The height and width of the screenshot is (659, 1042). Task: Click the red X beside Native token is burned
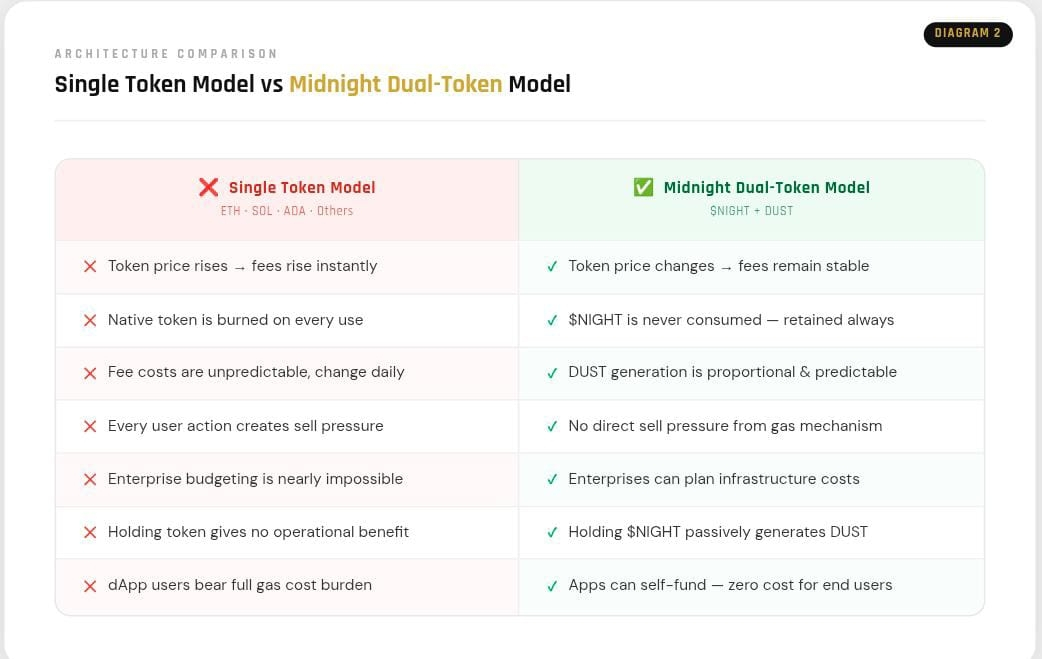coord(90,320)
